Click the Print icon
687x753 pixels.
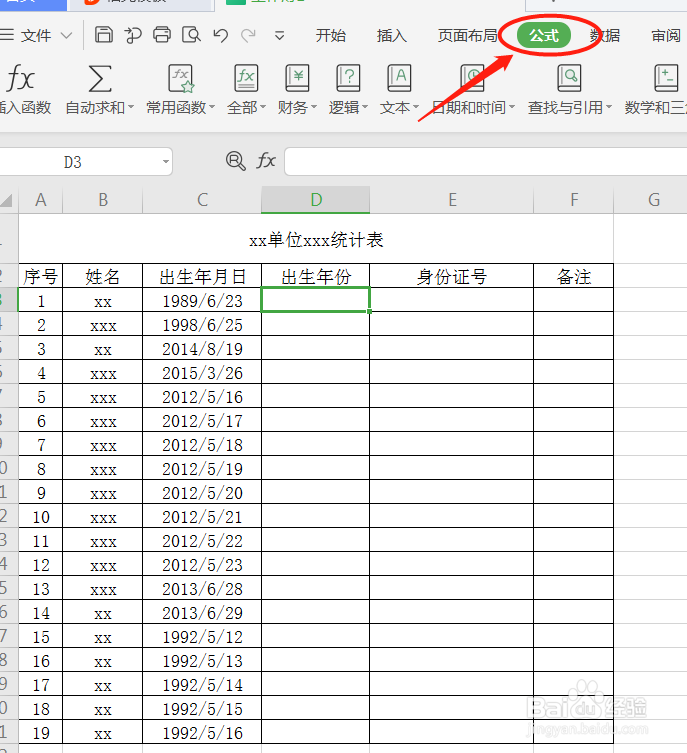pyautogui.click(x=162, y=35)
